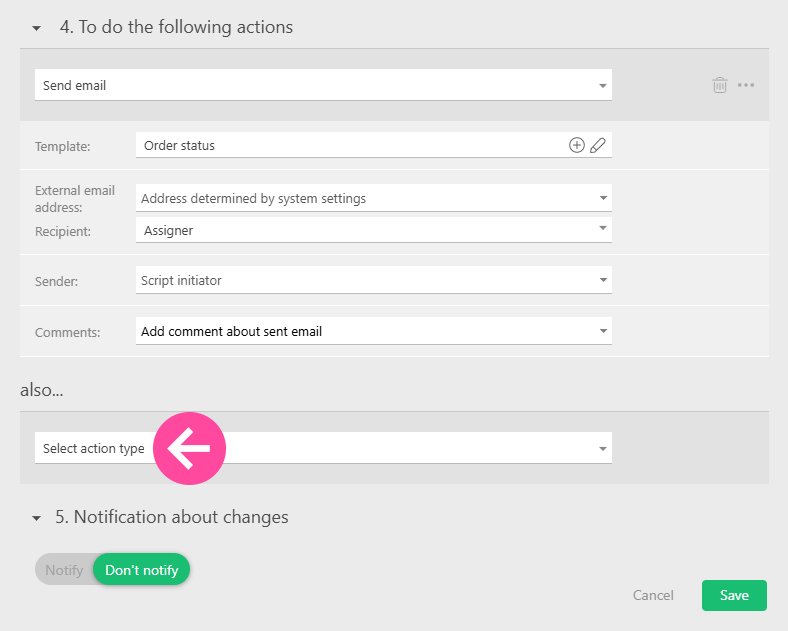Open the Select action type dropdown
This screenshot has height=631, width=788.
click(400, 449)
